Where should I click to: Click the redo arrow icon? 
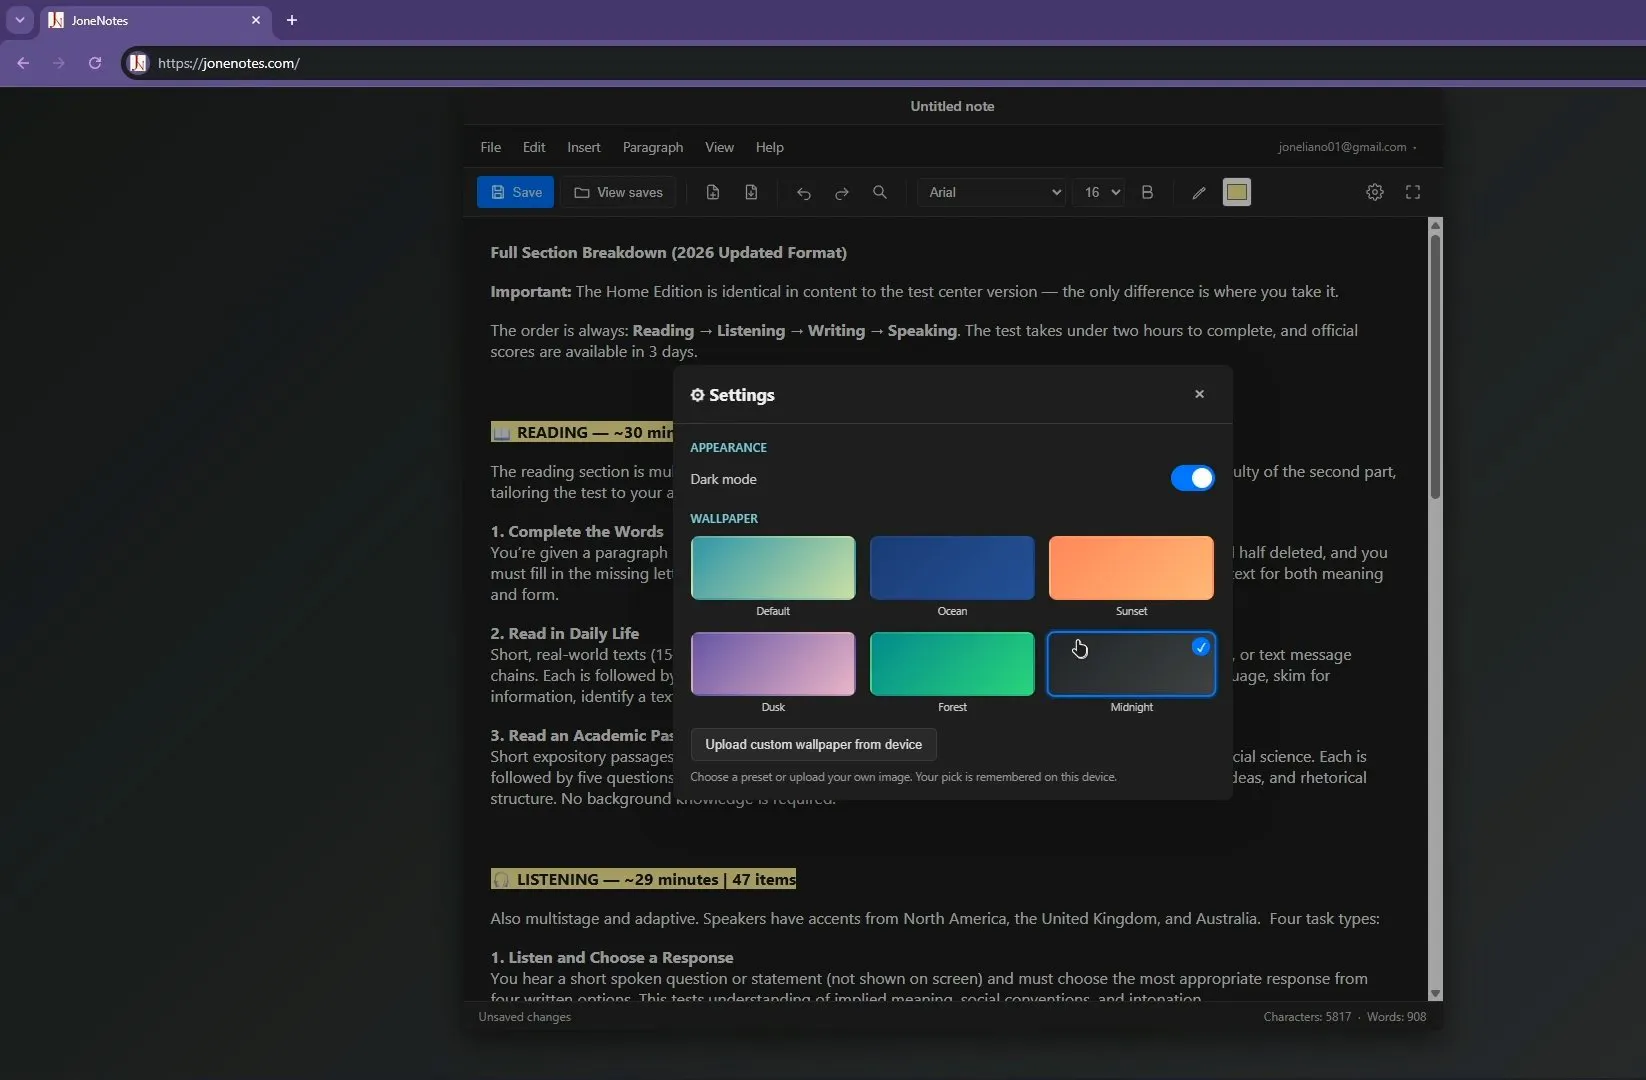pos(842,193)
